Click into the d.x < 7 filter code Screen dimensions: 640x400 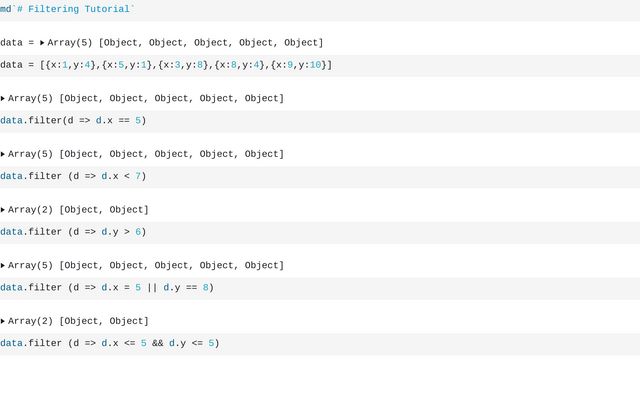320,177
